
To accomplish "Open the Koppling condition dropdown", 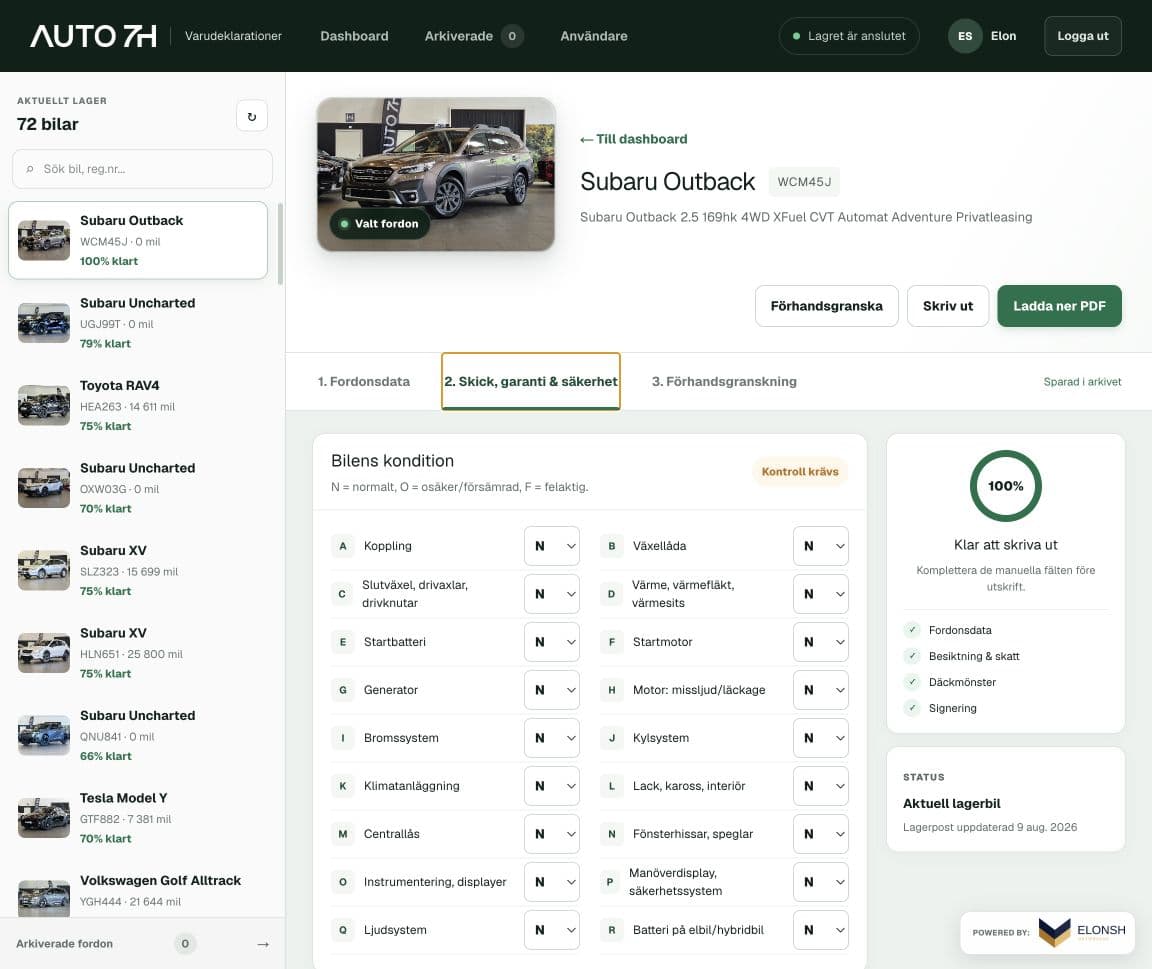I will (x=552, y=546).
